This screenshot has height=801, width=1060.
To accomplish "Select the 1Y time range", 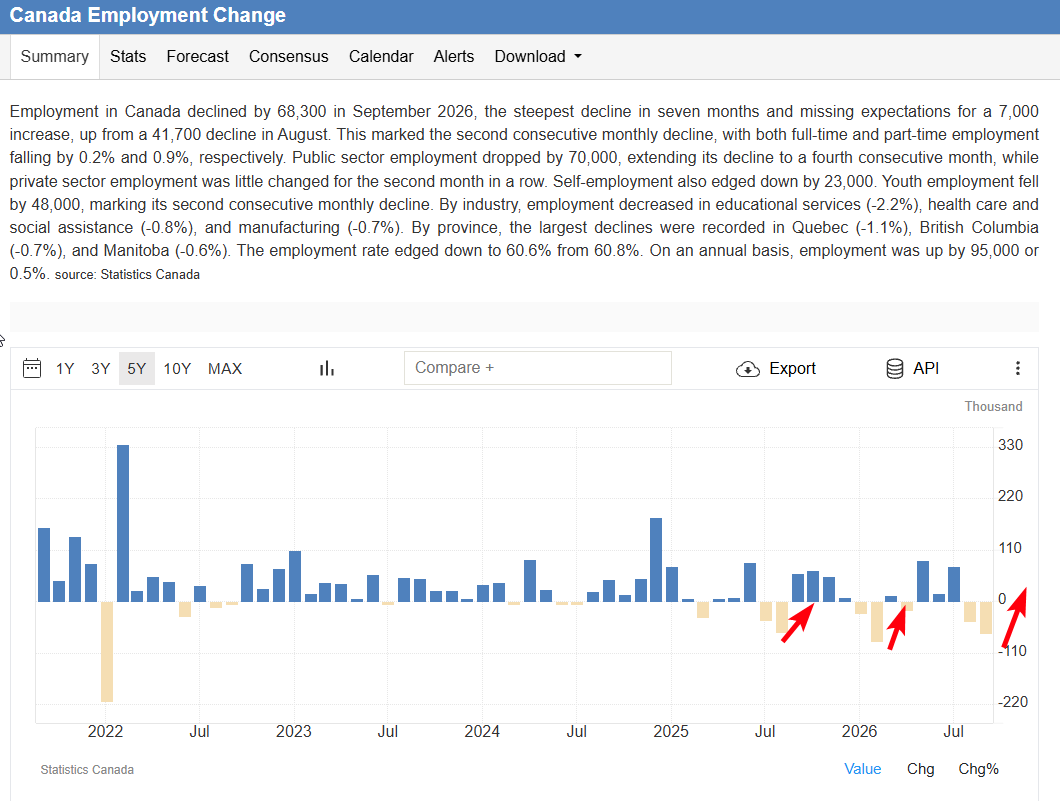I will pyautogui.click(x=65, y=368).
